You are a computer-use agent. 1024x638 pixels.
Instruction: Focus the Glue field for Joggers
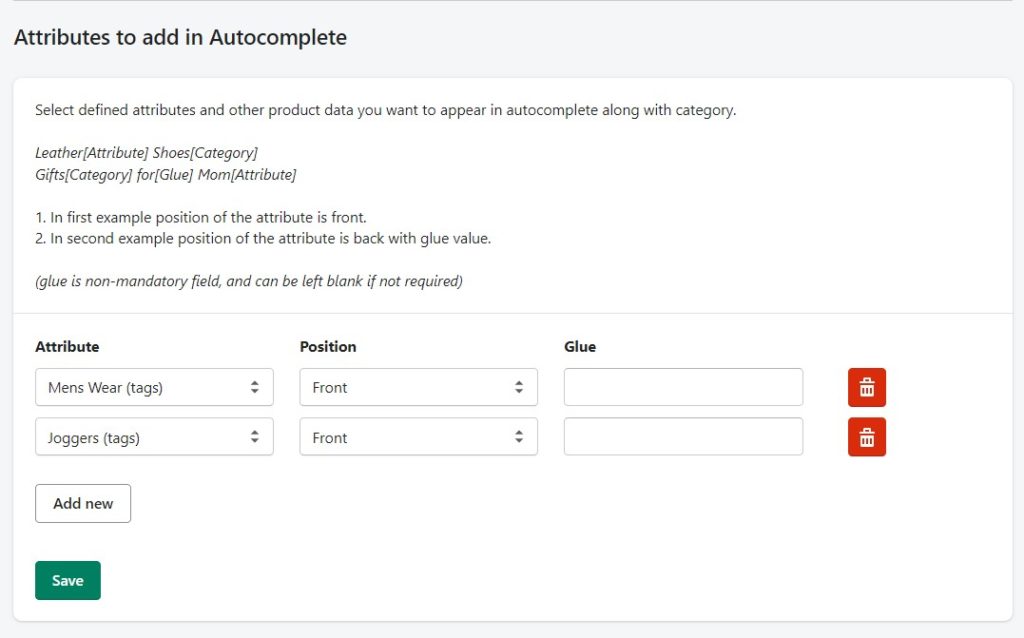pos(683,437)
